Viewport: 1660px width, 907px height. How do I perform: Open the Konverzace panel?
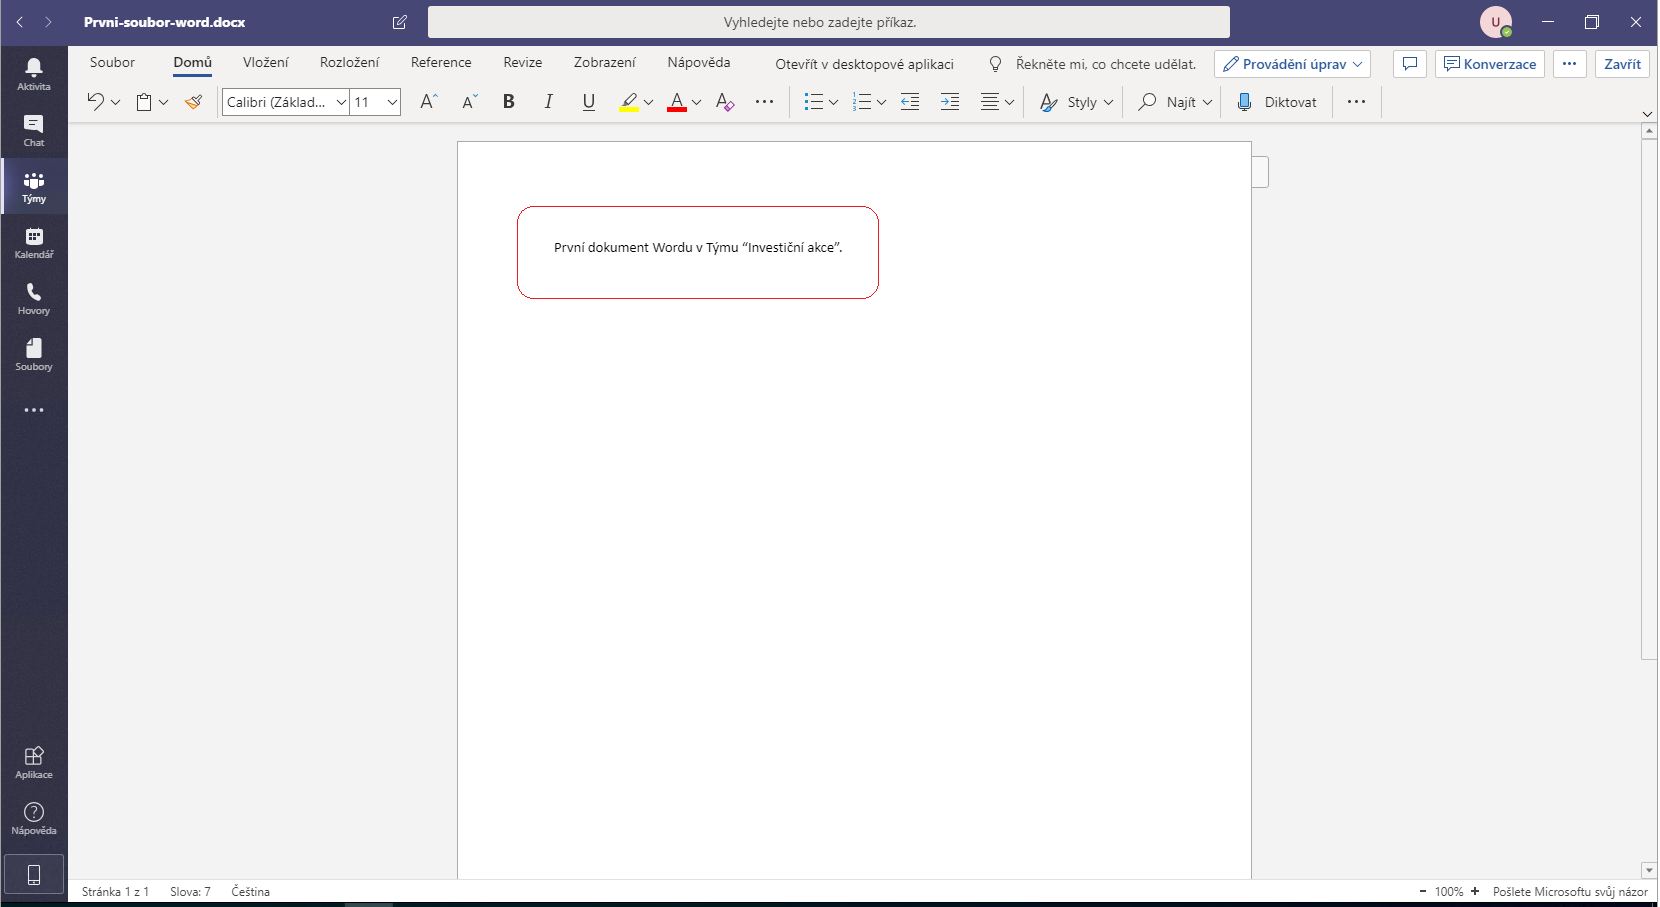click(x=1490, y=64)
